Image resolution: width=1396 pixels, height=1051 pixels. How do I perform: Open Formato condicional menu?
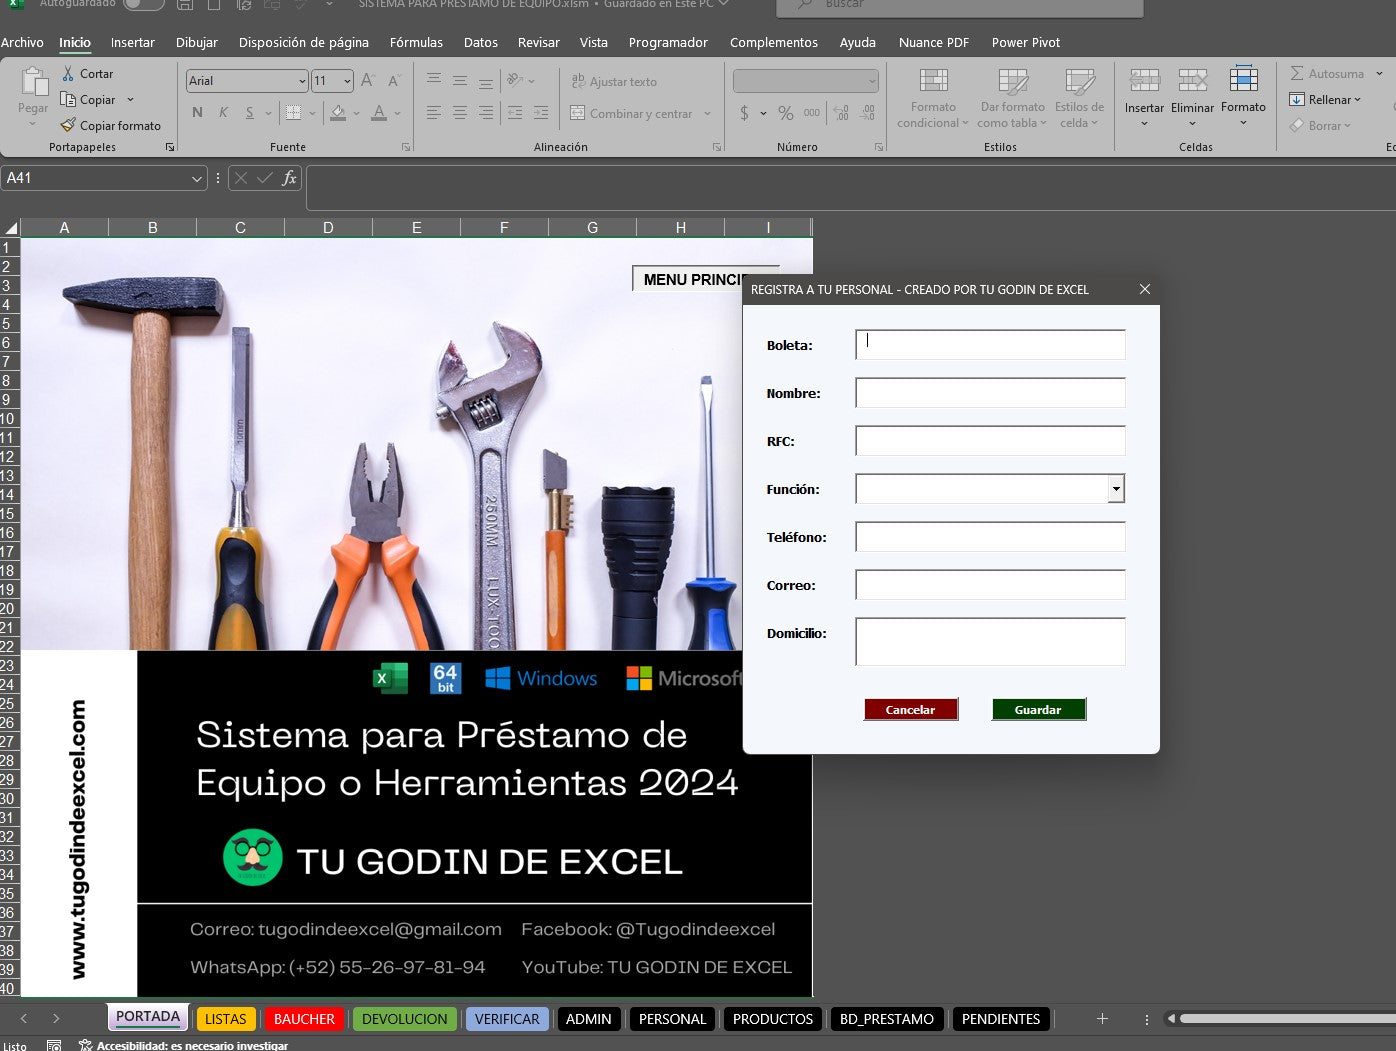[x=933, y=98]
